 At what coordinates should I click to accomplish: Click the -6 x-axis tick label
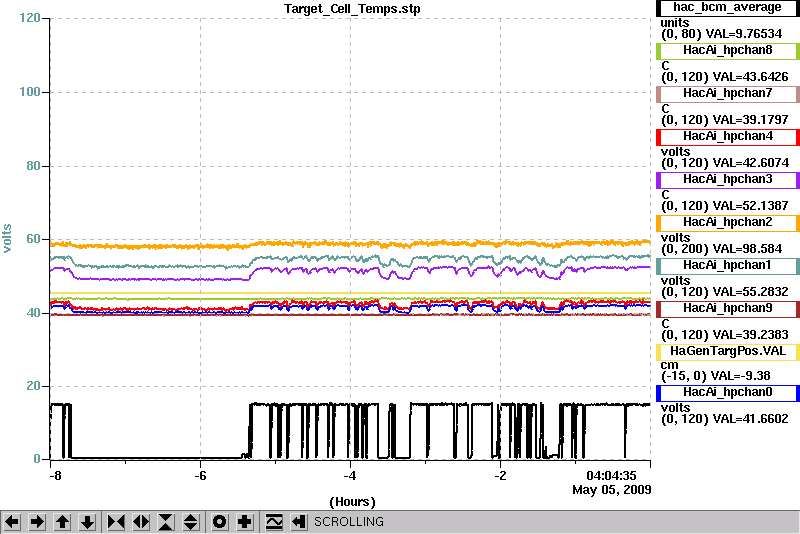click(200, 476)
